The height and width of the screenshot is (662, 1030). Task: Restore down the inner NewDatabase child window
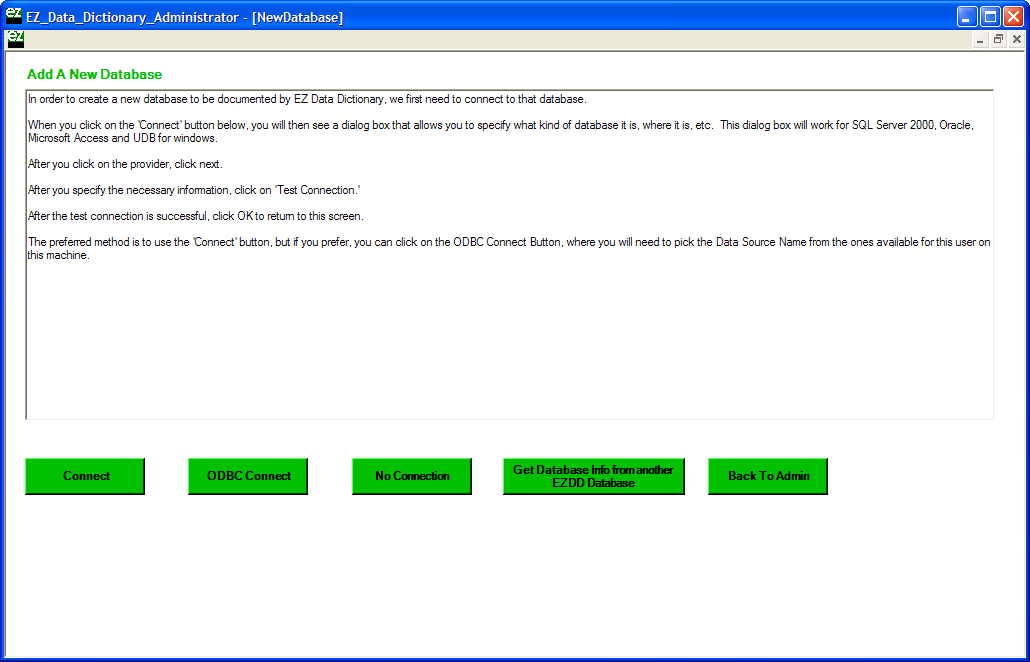[998, 39]
